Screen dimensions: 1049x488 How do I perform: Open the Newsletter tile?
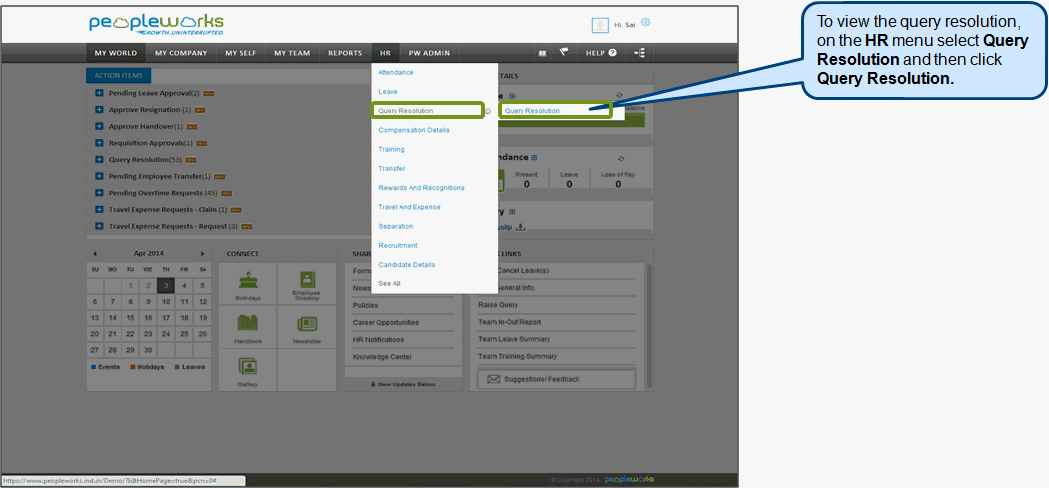pyautogui.click(x=307, y=327)
